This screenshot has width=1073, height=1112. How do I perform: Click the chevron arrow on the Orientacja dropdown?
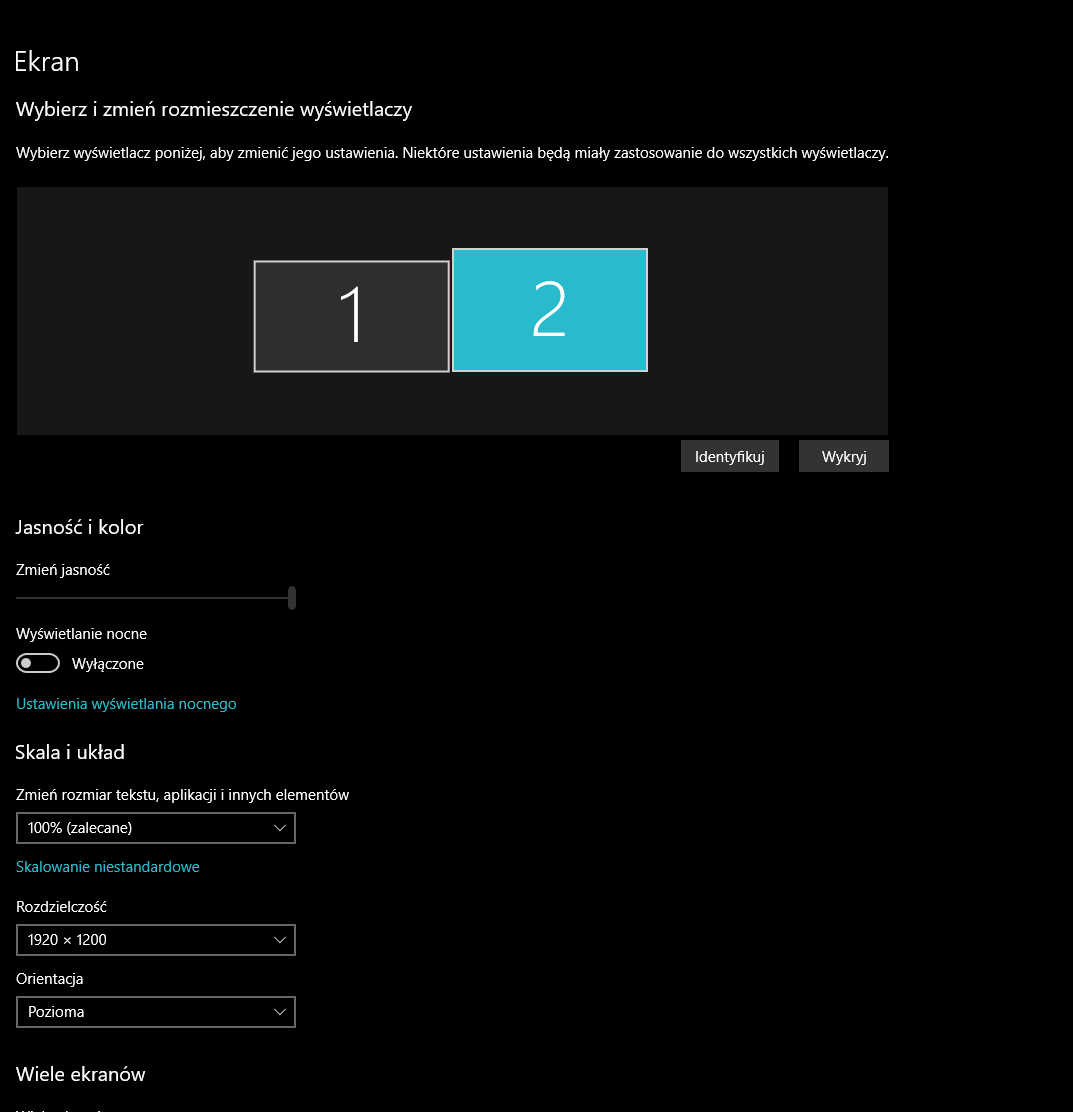click(280, 1012)
